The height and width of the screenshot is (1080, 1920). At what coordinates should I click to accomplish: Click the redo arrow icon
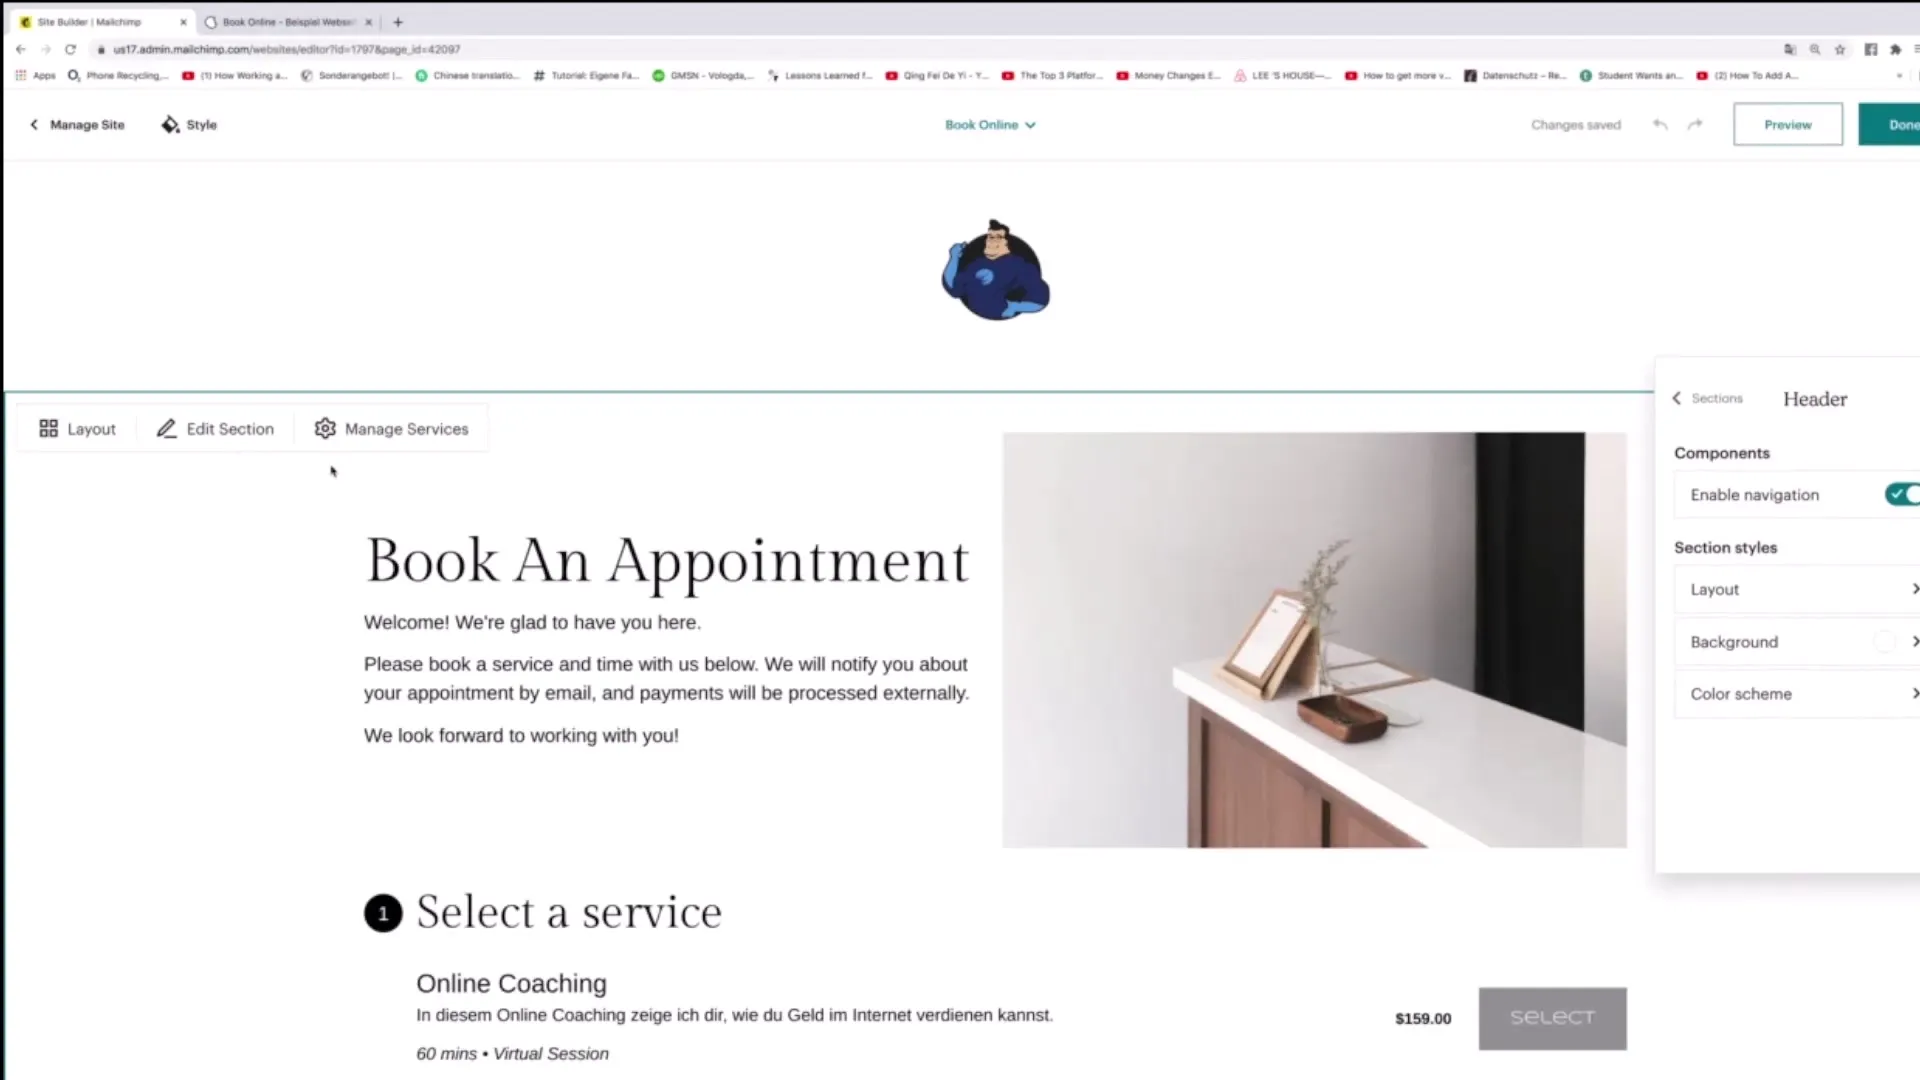[1695, 124]
